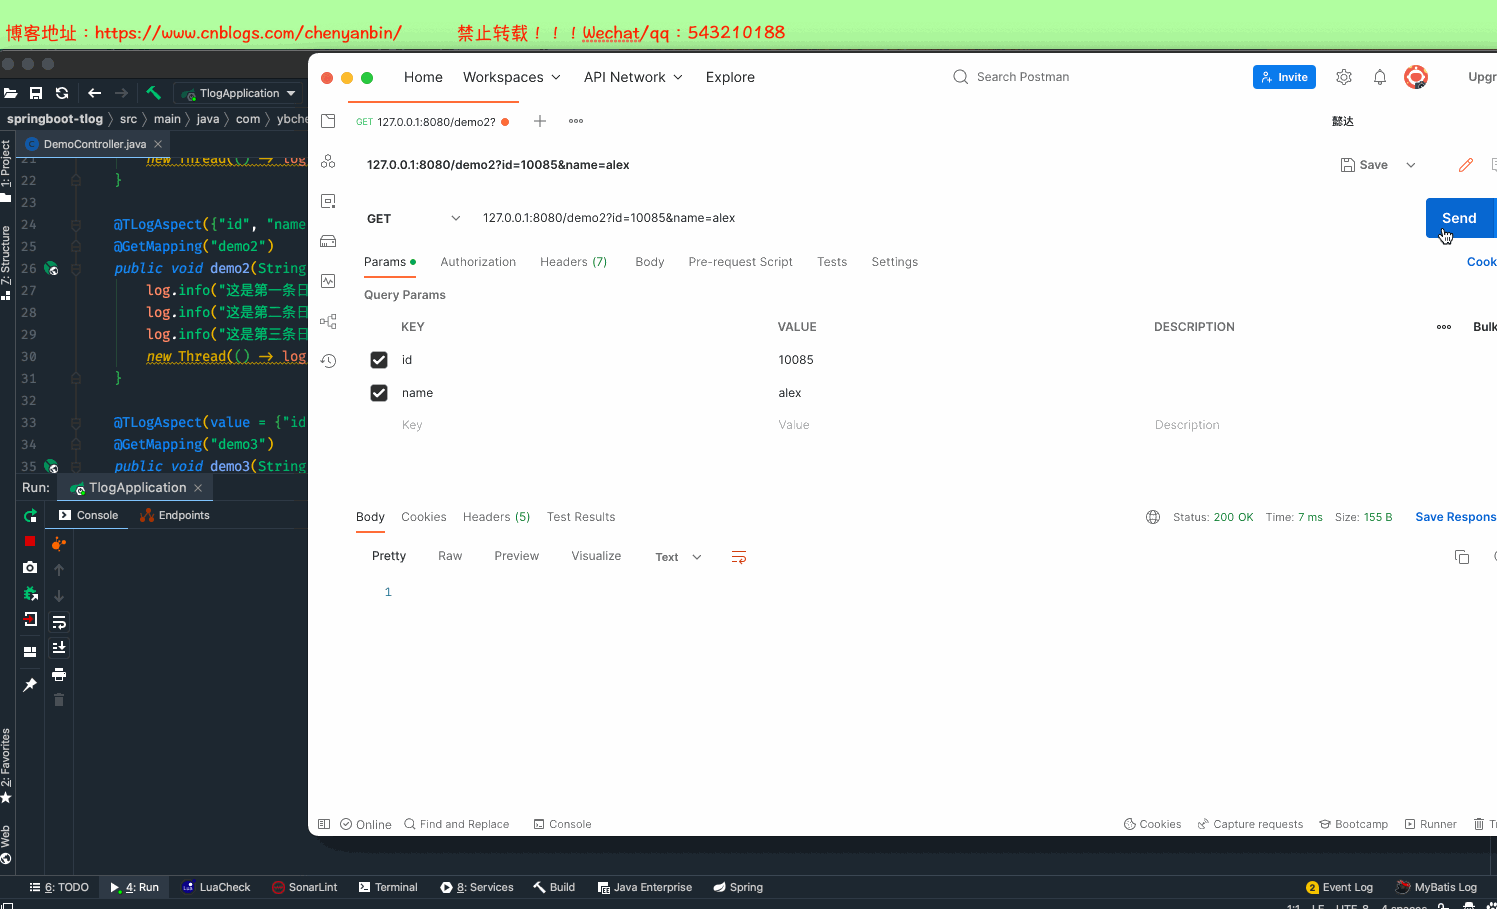
Task: Click the blue Send button
Action: [x=1459, y=218]
